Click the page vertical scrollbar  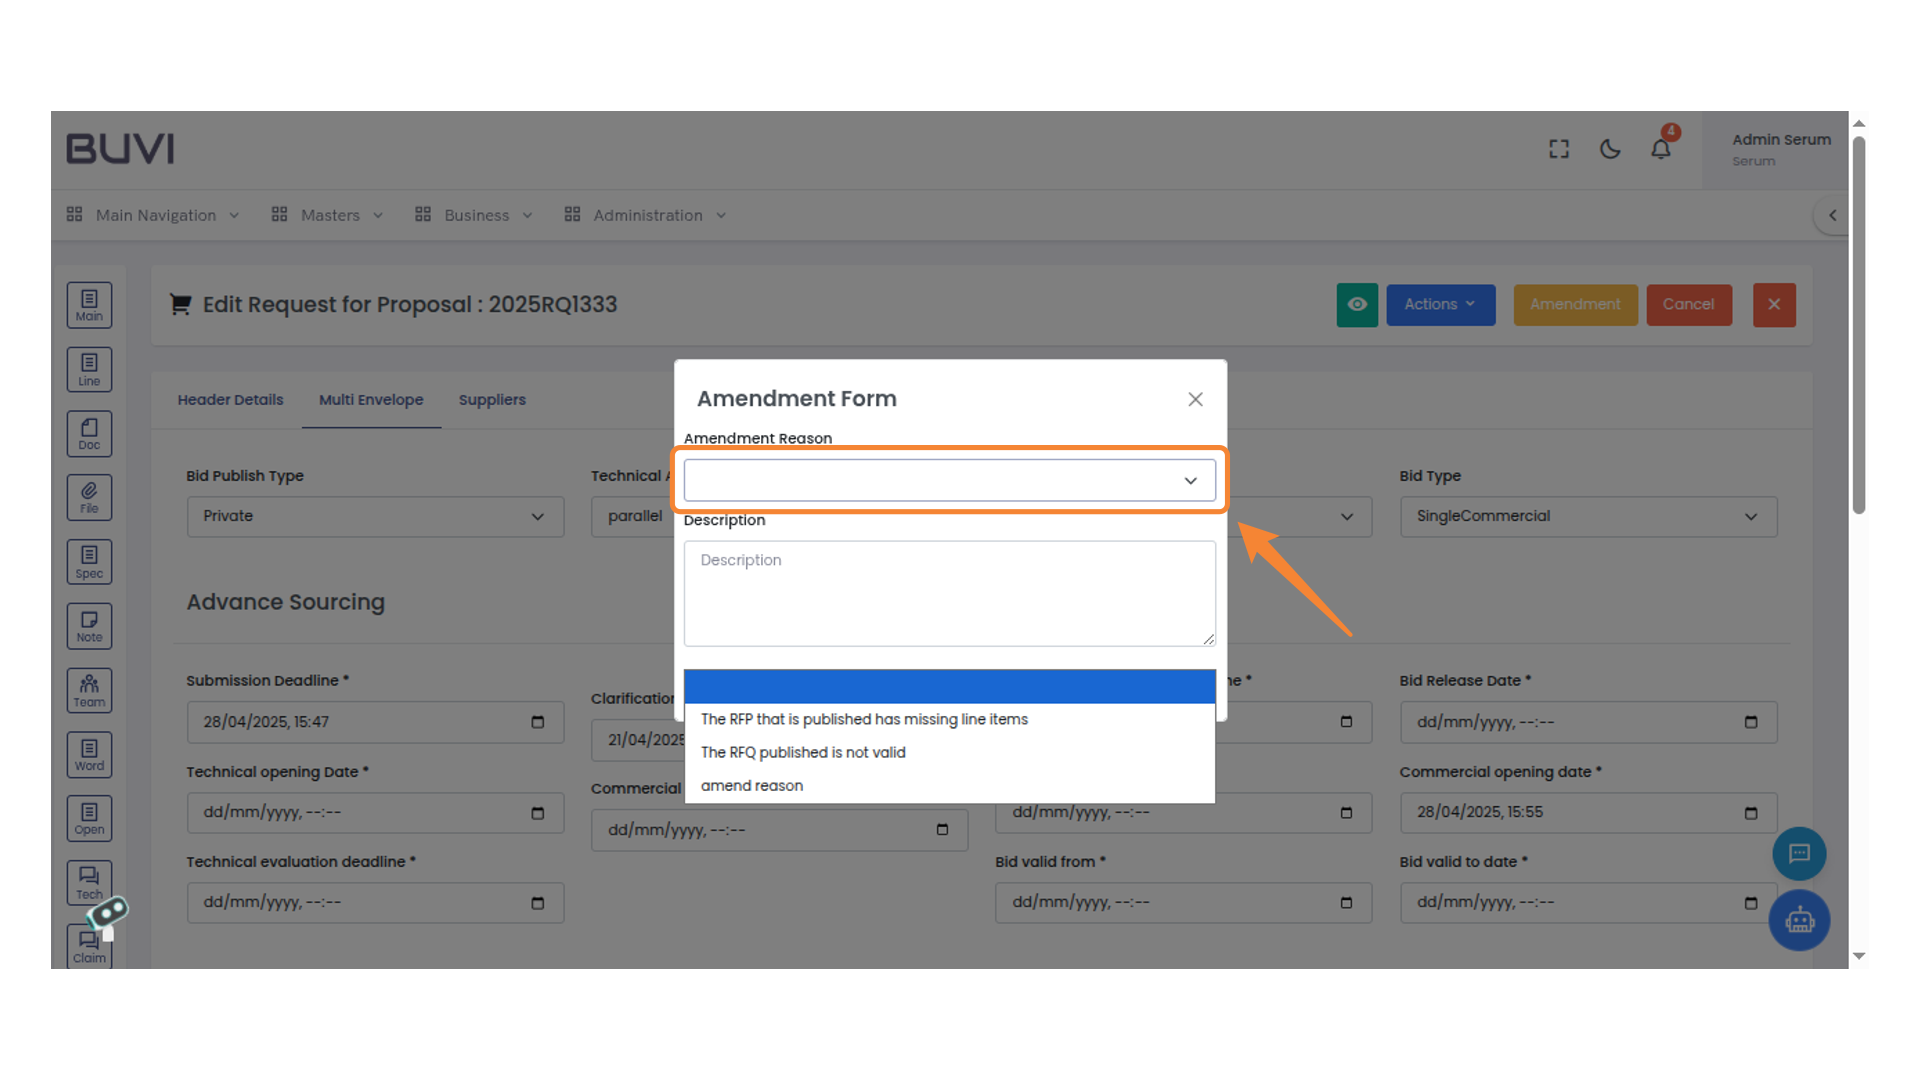pos(1858,325)
